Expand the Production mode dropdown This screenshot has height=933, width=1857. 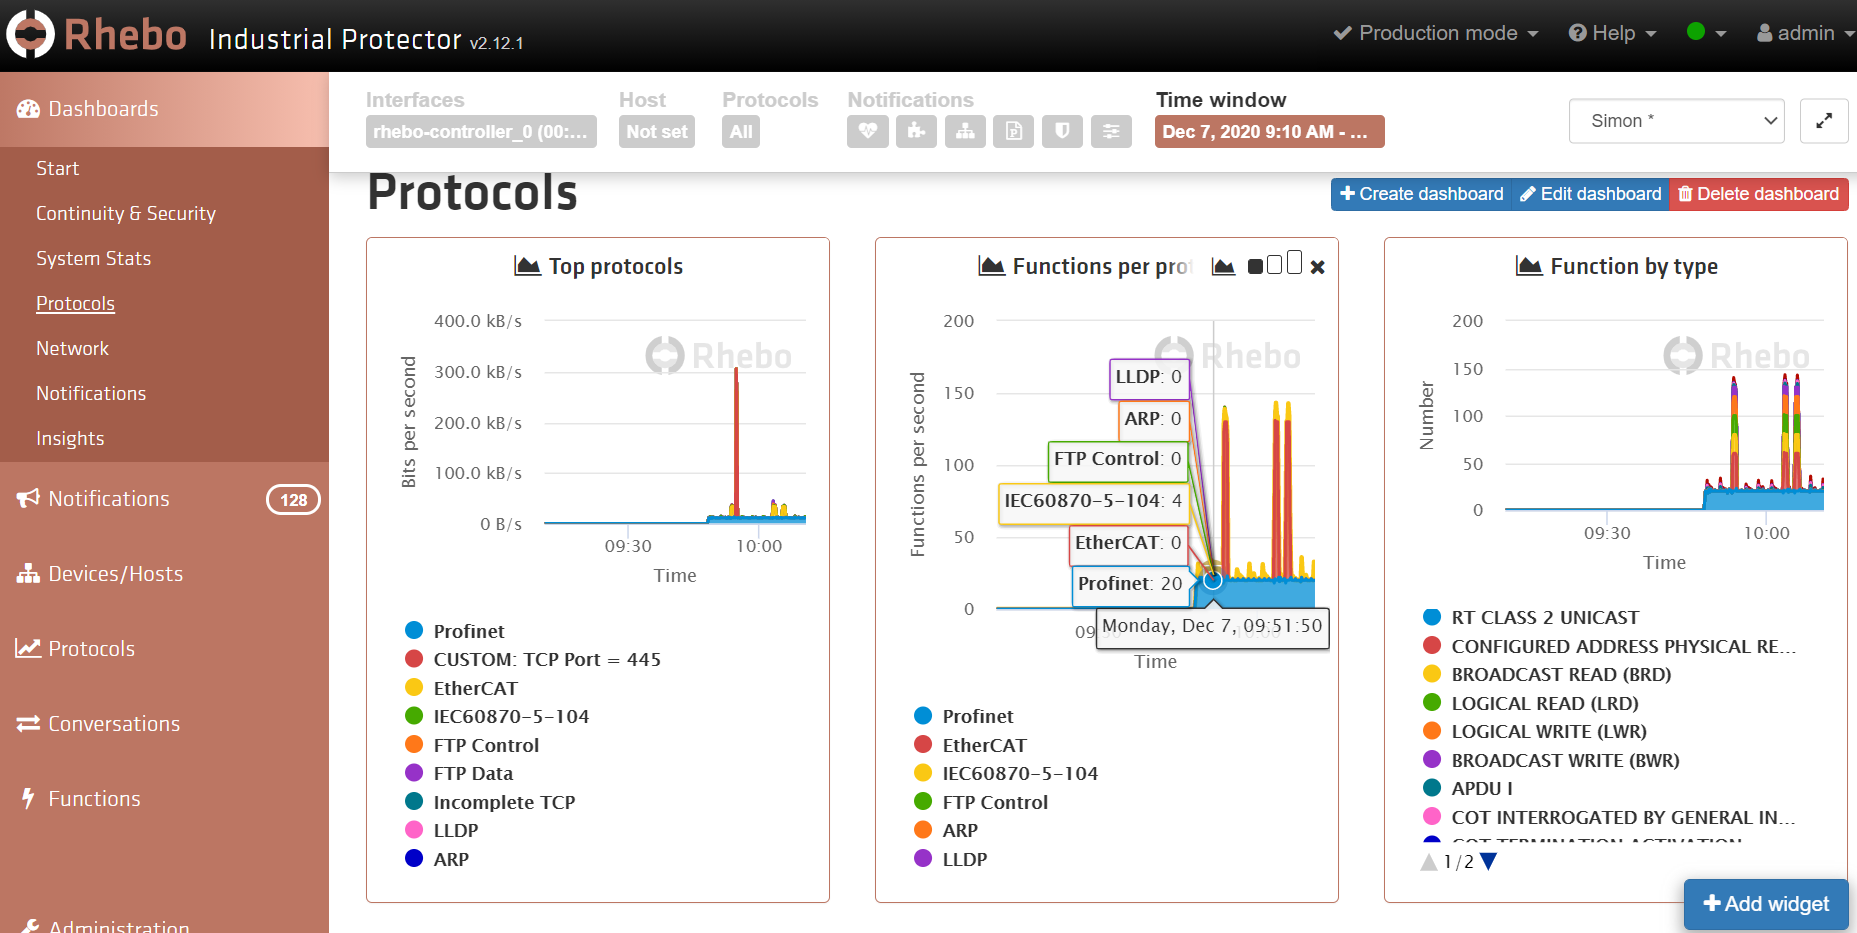[x=1436, y=33]
